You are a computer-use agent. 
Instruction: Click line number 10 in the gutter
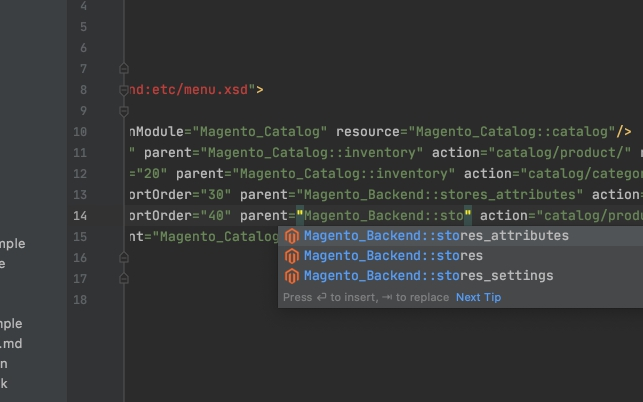[80, 132]
